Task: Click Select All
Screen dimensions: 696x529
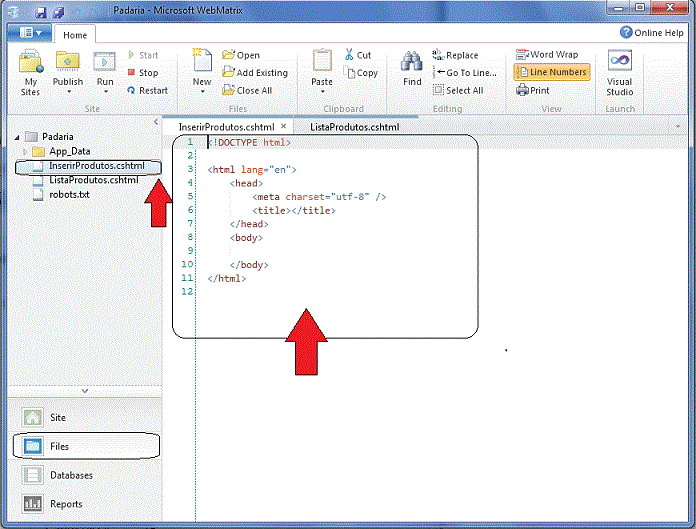Action: tap(458, 90)
